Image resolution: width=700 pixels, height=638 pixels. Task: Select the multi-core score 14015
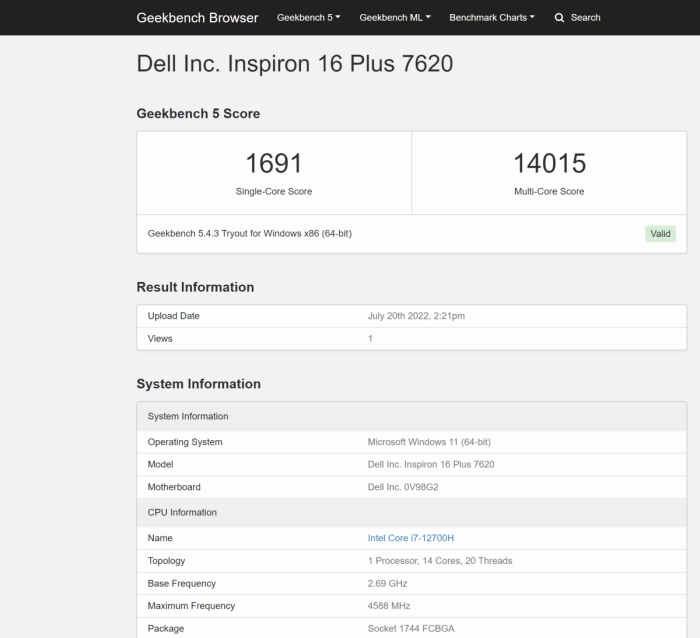549,163
